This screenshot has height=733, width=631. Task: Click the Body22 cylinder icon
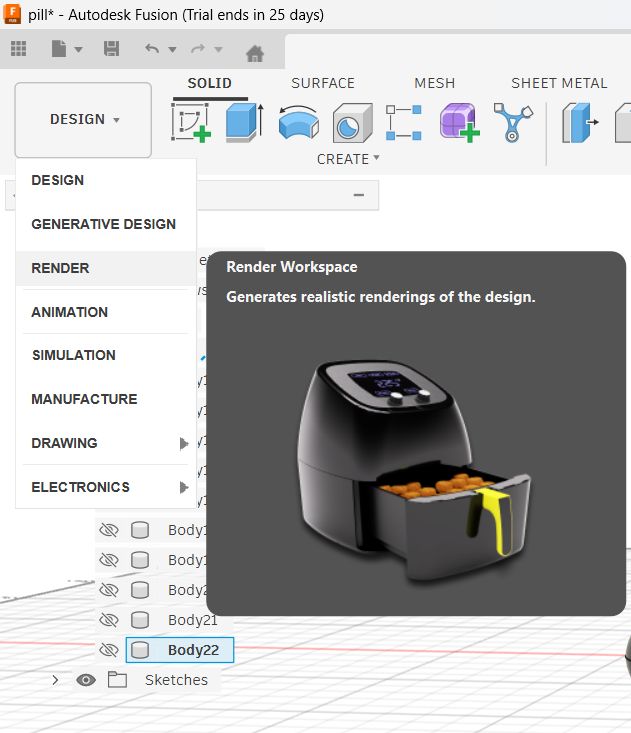[x=140, y=650]
